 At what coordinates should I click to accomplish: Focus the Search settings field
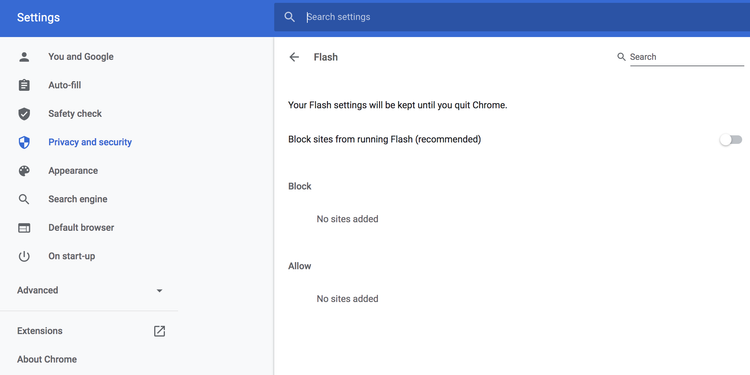tap(512, 17)
